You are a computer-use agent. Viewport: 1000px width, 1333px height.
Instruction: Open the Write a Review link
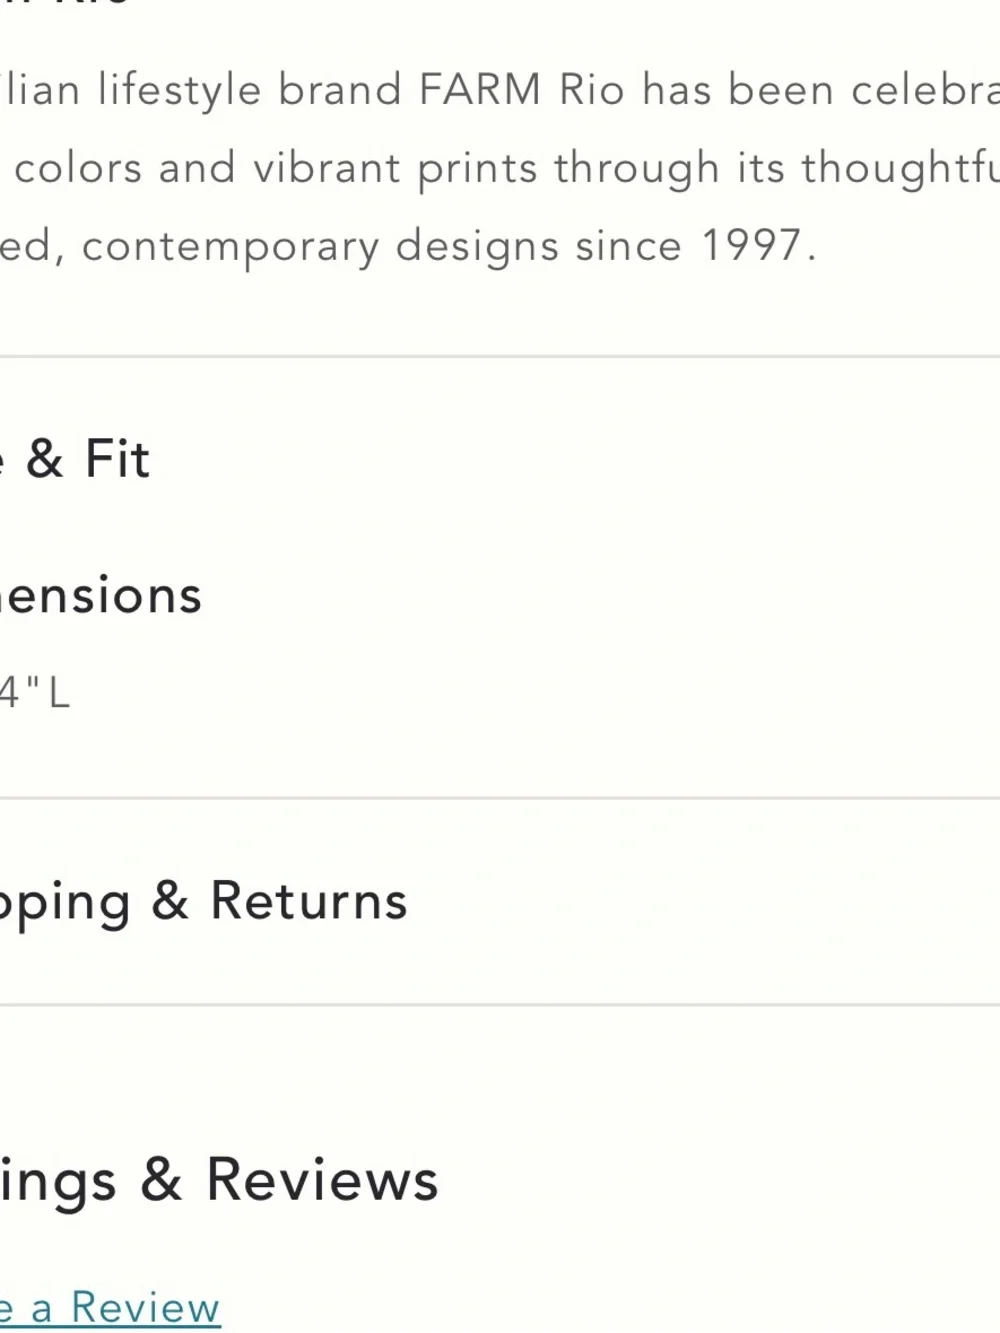110,1307
